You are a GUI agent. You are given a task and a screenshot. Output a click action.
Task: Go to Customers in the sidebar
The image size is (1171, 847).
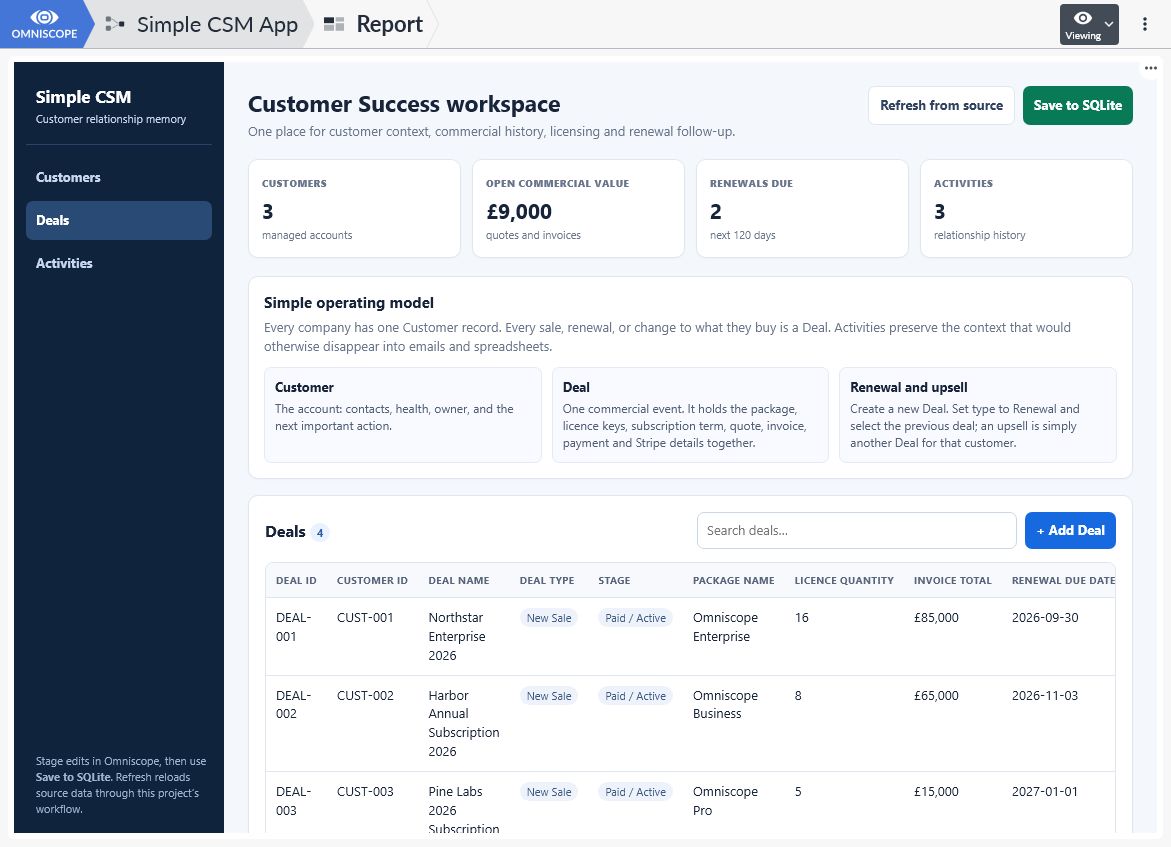[x=119, y=177]
